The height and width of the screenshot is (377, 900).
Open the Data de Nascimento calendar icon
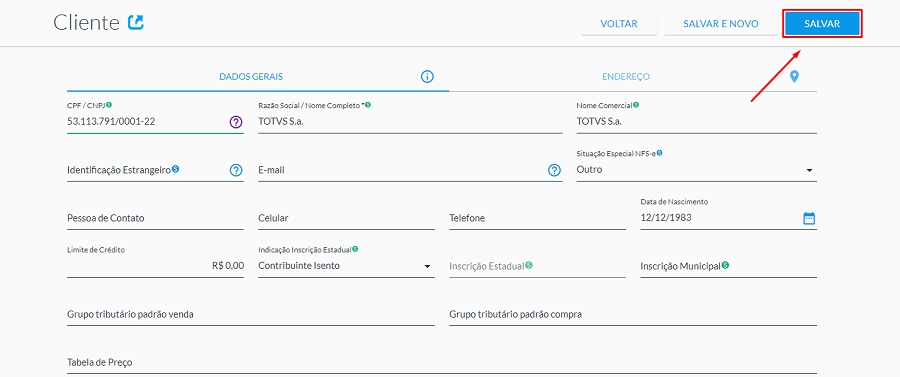(x=809, y=218)
